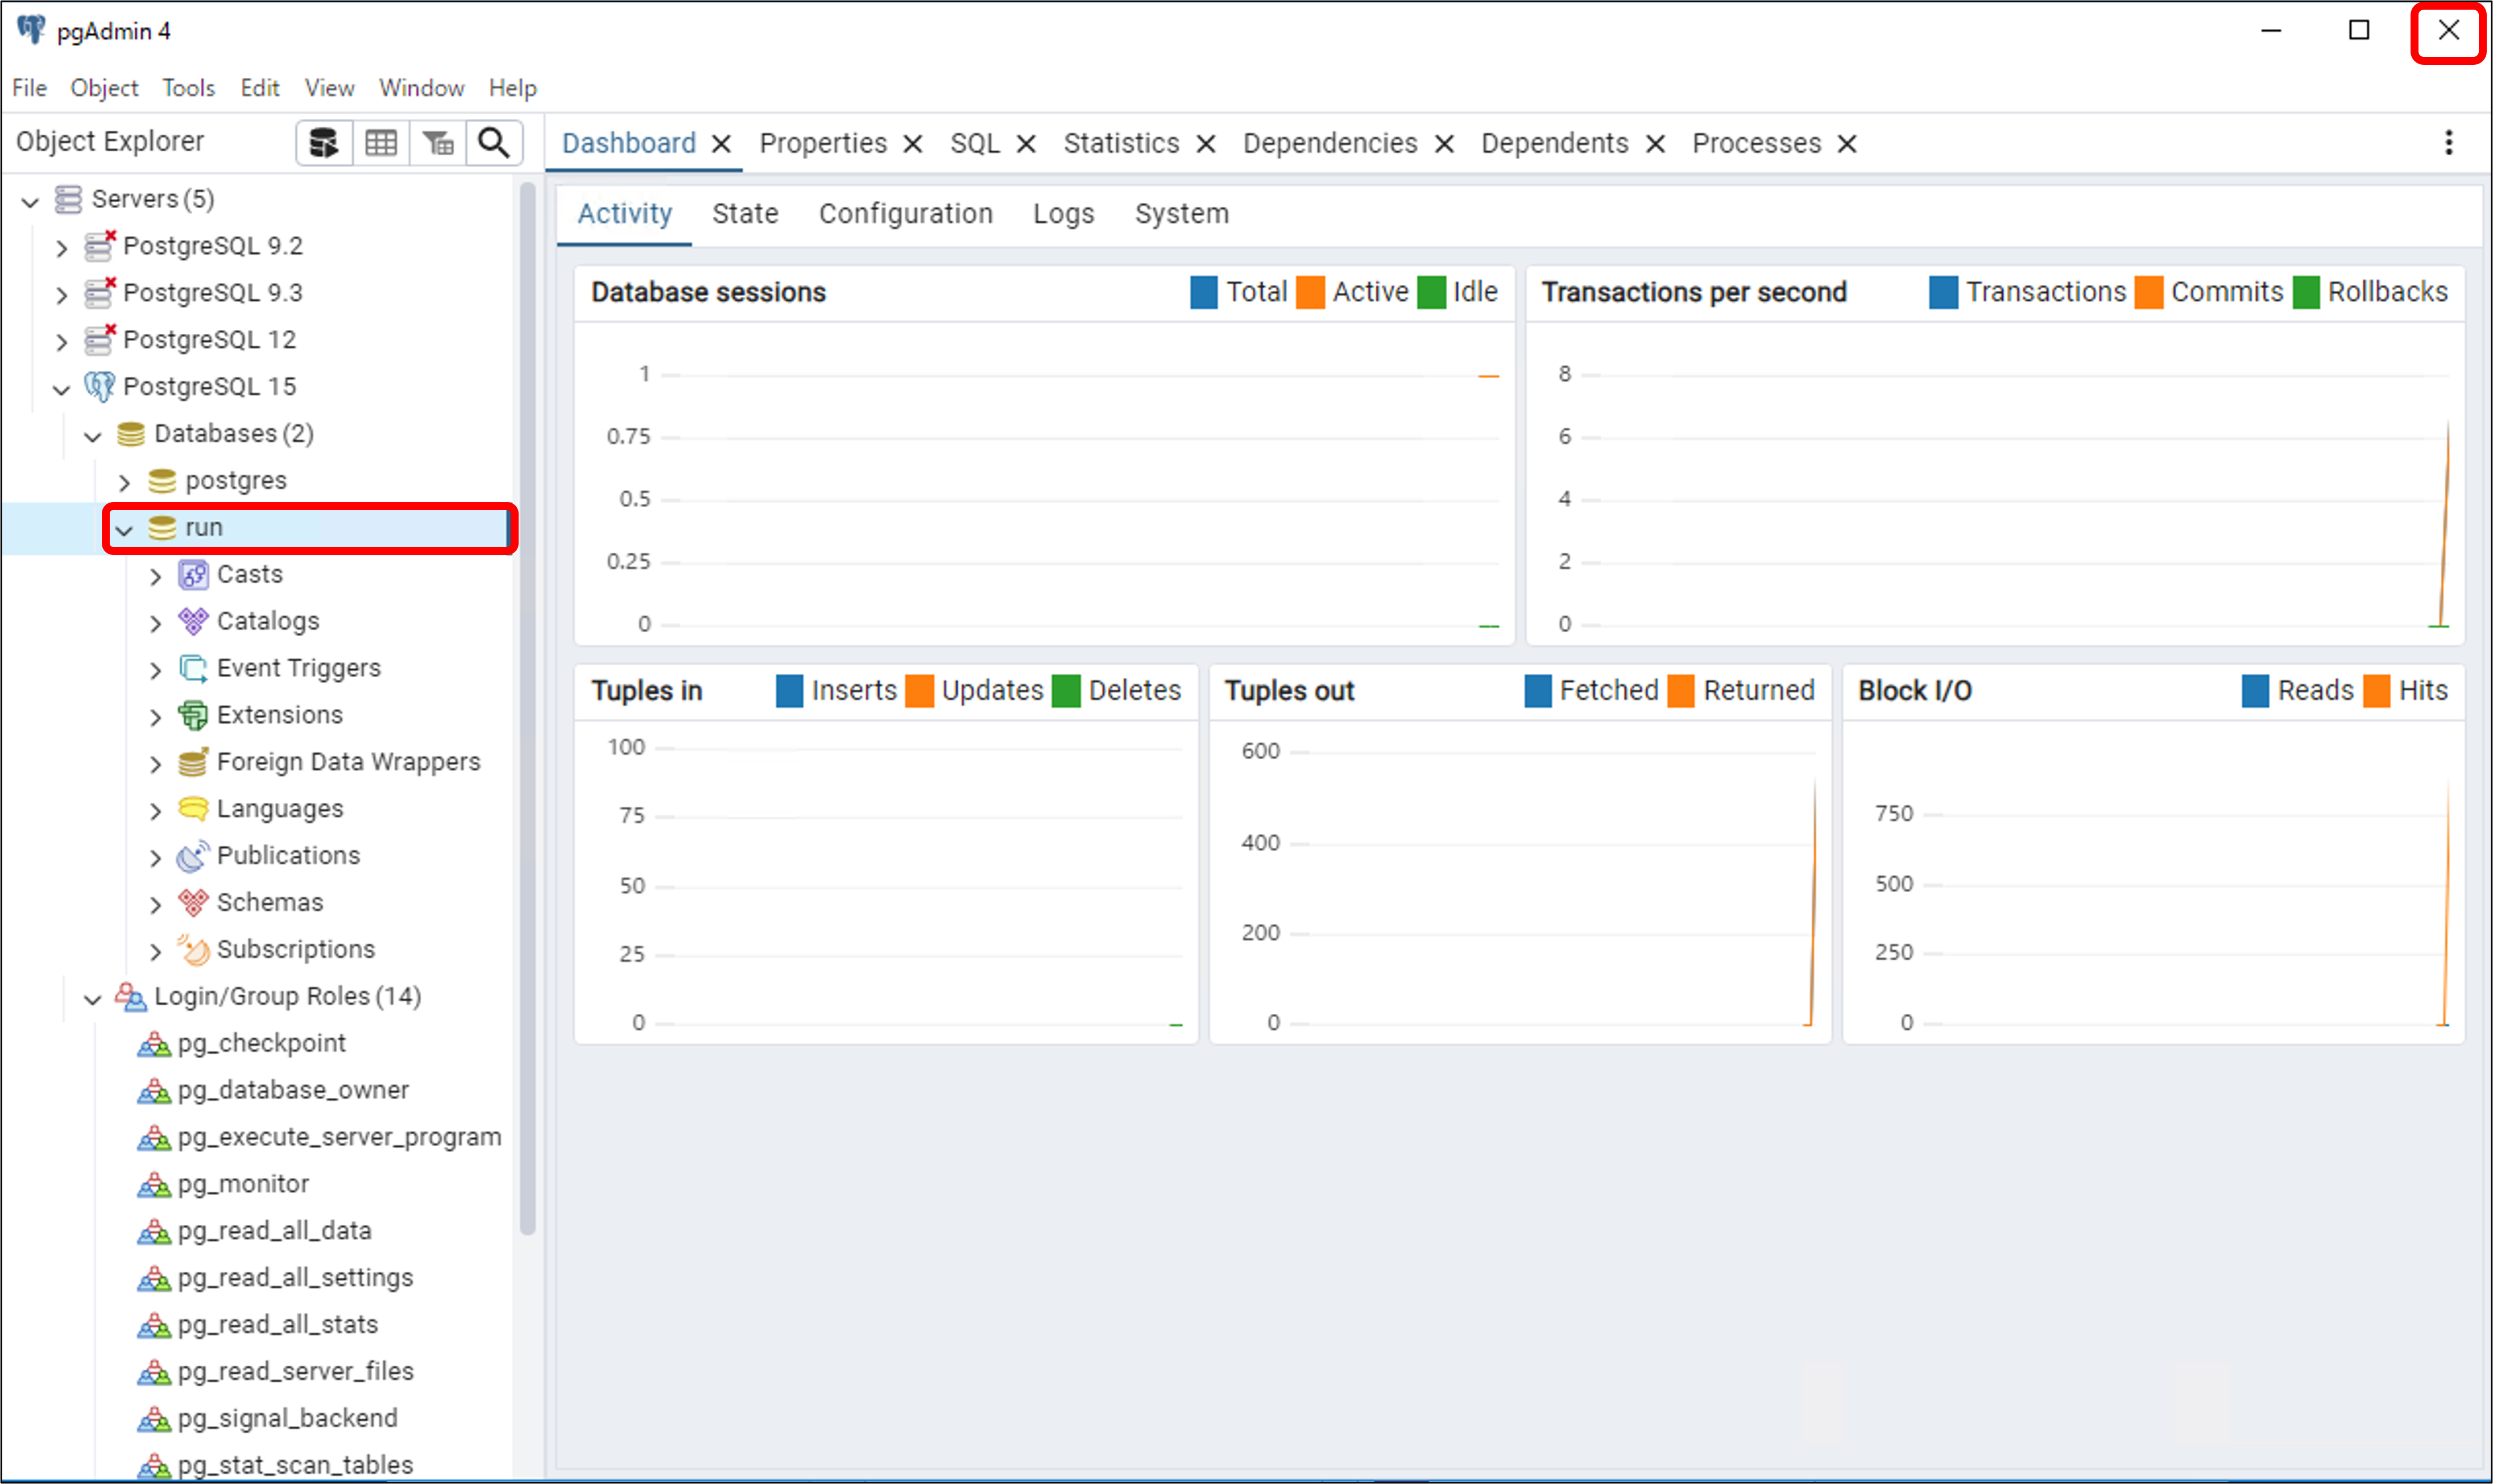The width and height of the screenshot is (2493, 1484).
Task: Collapse the run database node
Action: coord(124,530)
